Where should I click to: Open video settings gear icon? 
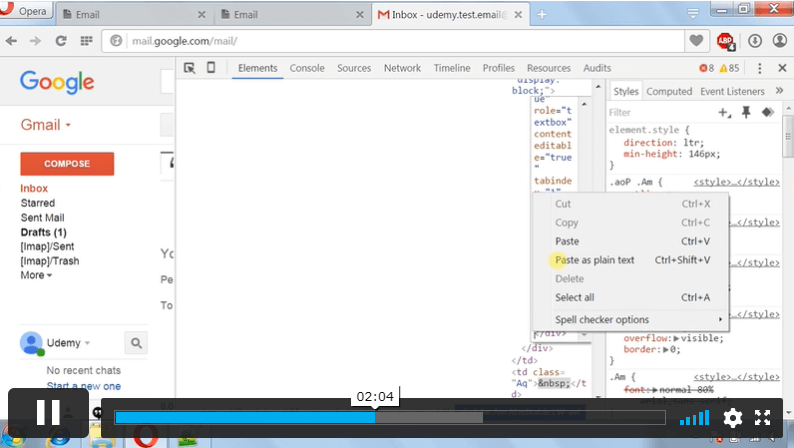click(732, 418)
